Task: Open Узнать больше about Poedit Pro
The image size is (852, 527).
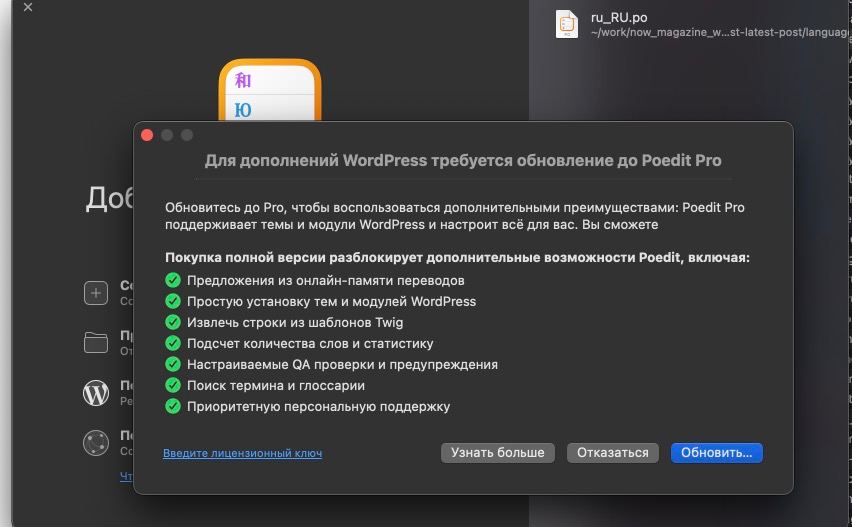Action: (x=497, y=453)
